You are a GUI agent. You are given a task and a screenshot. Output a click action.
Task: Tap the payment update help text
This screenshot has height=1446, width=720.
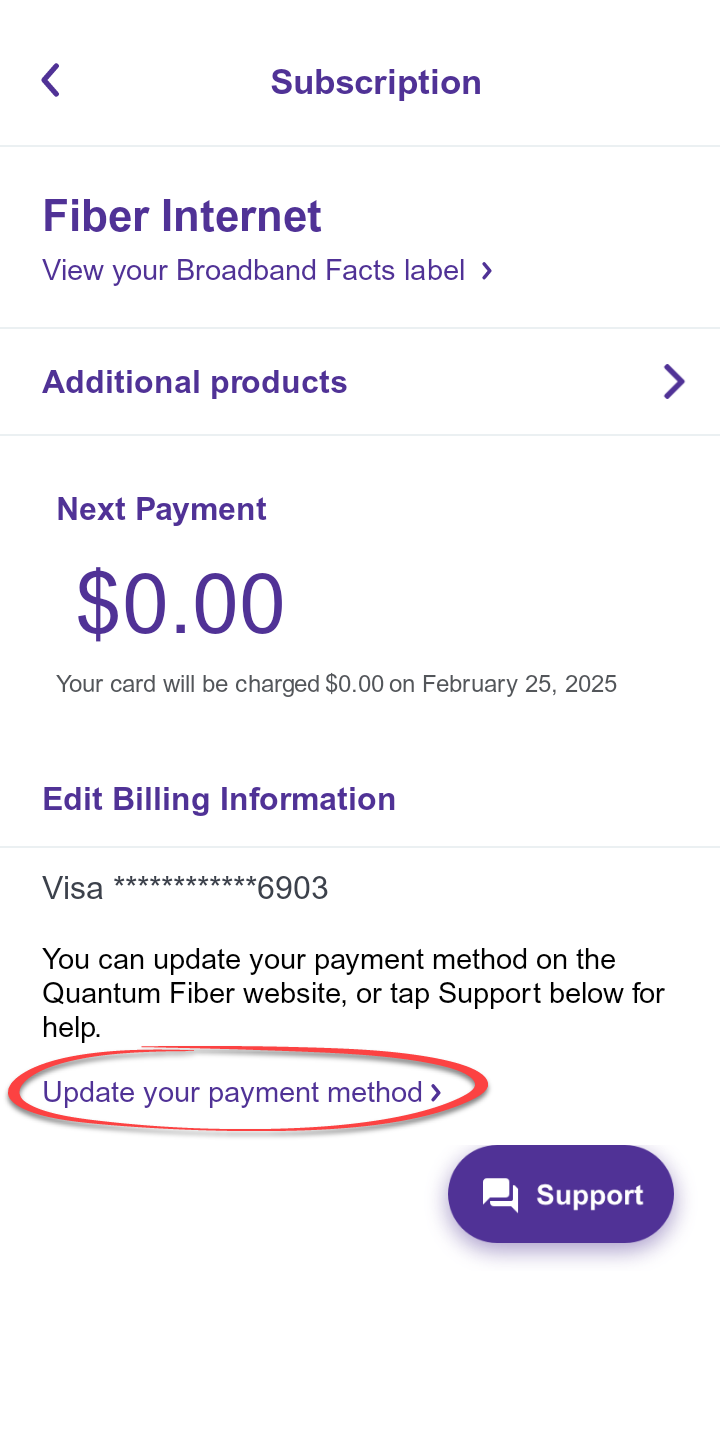[x=353, y=993]
